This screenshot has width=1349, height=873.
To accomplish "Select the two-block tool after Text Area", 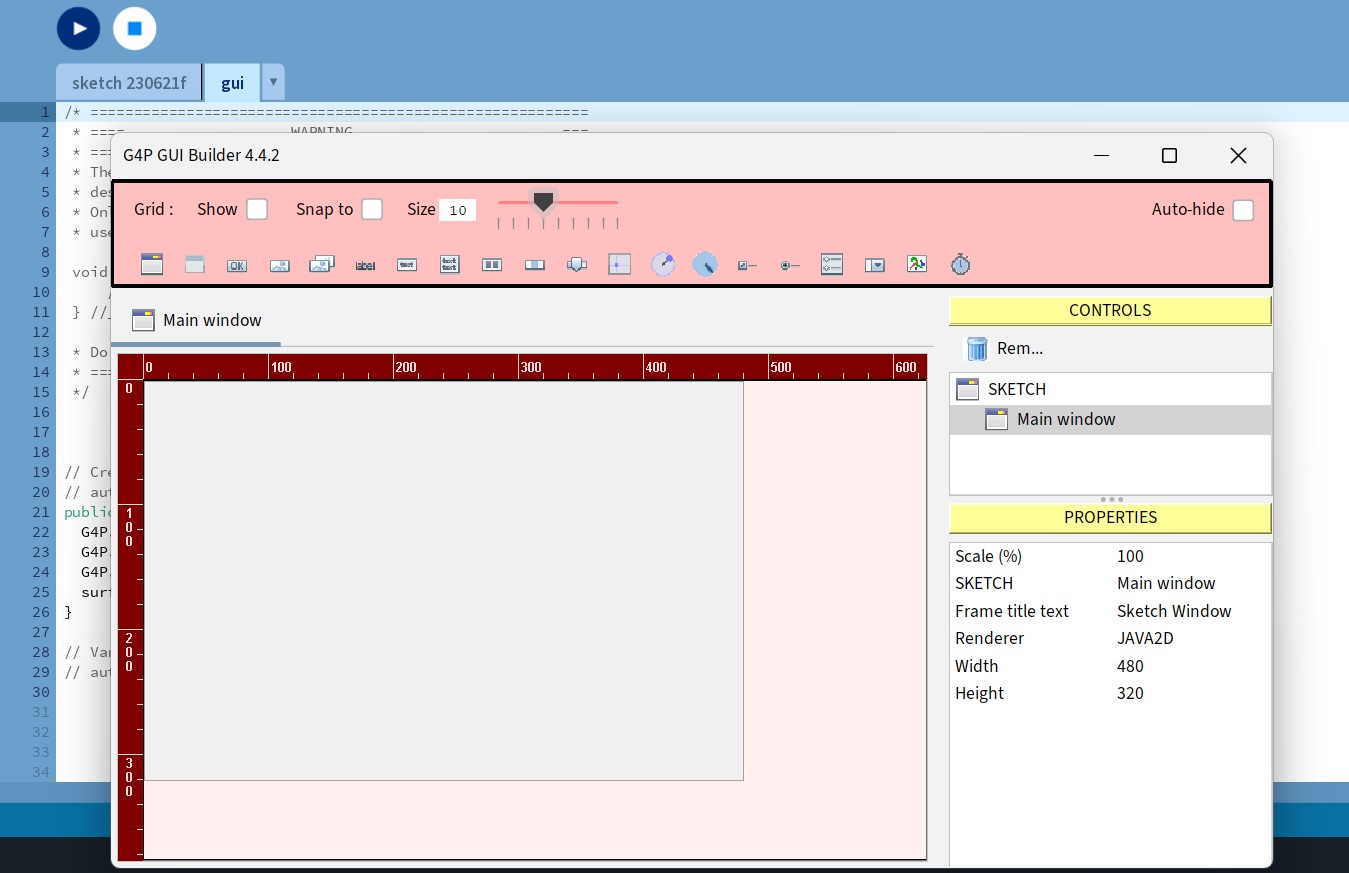I will pos(492,265).
